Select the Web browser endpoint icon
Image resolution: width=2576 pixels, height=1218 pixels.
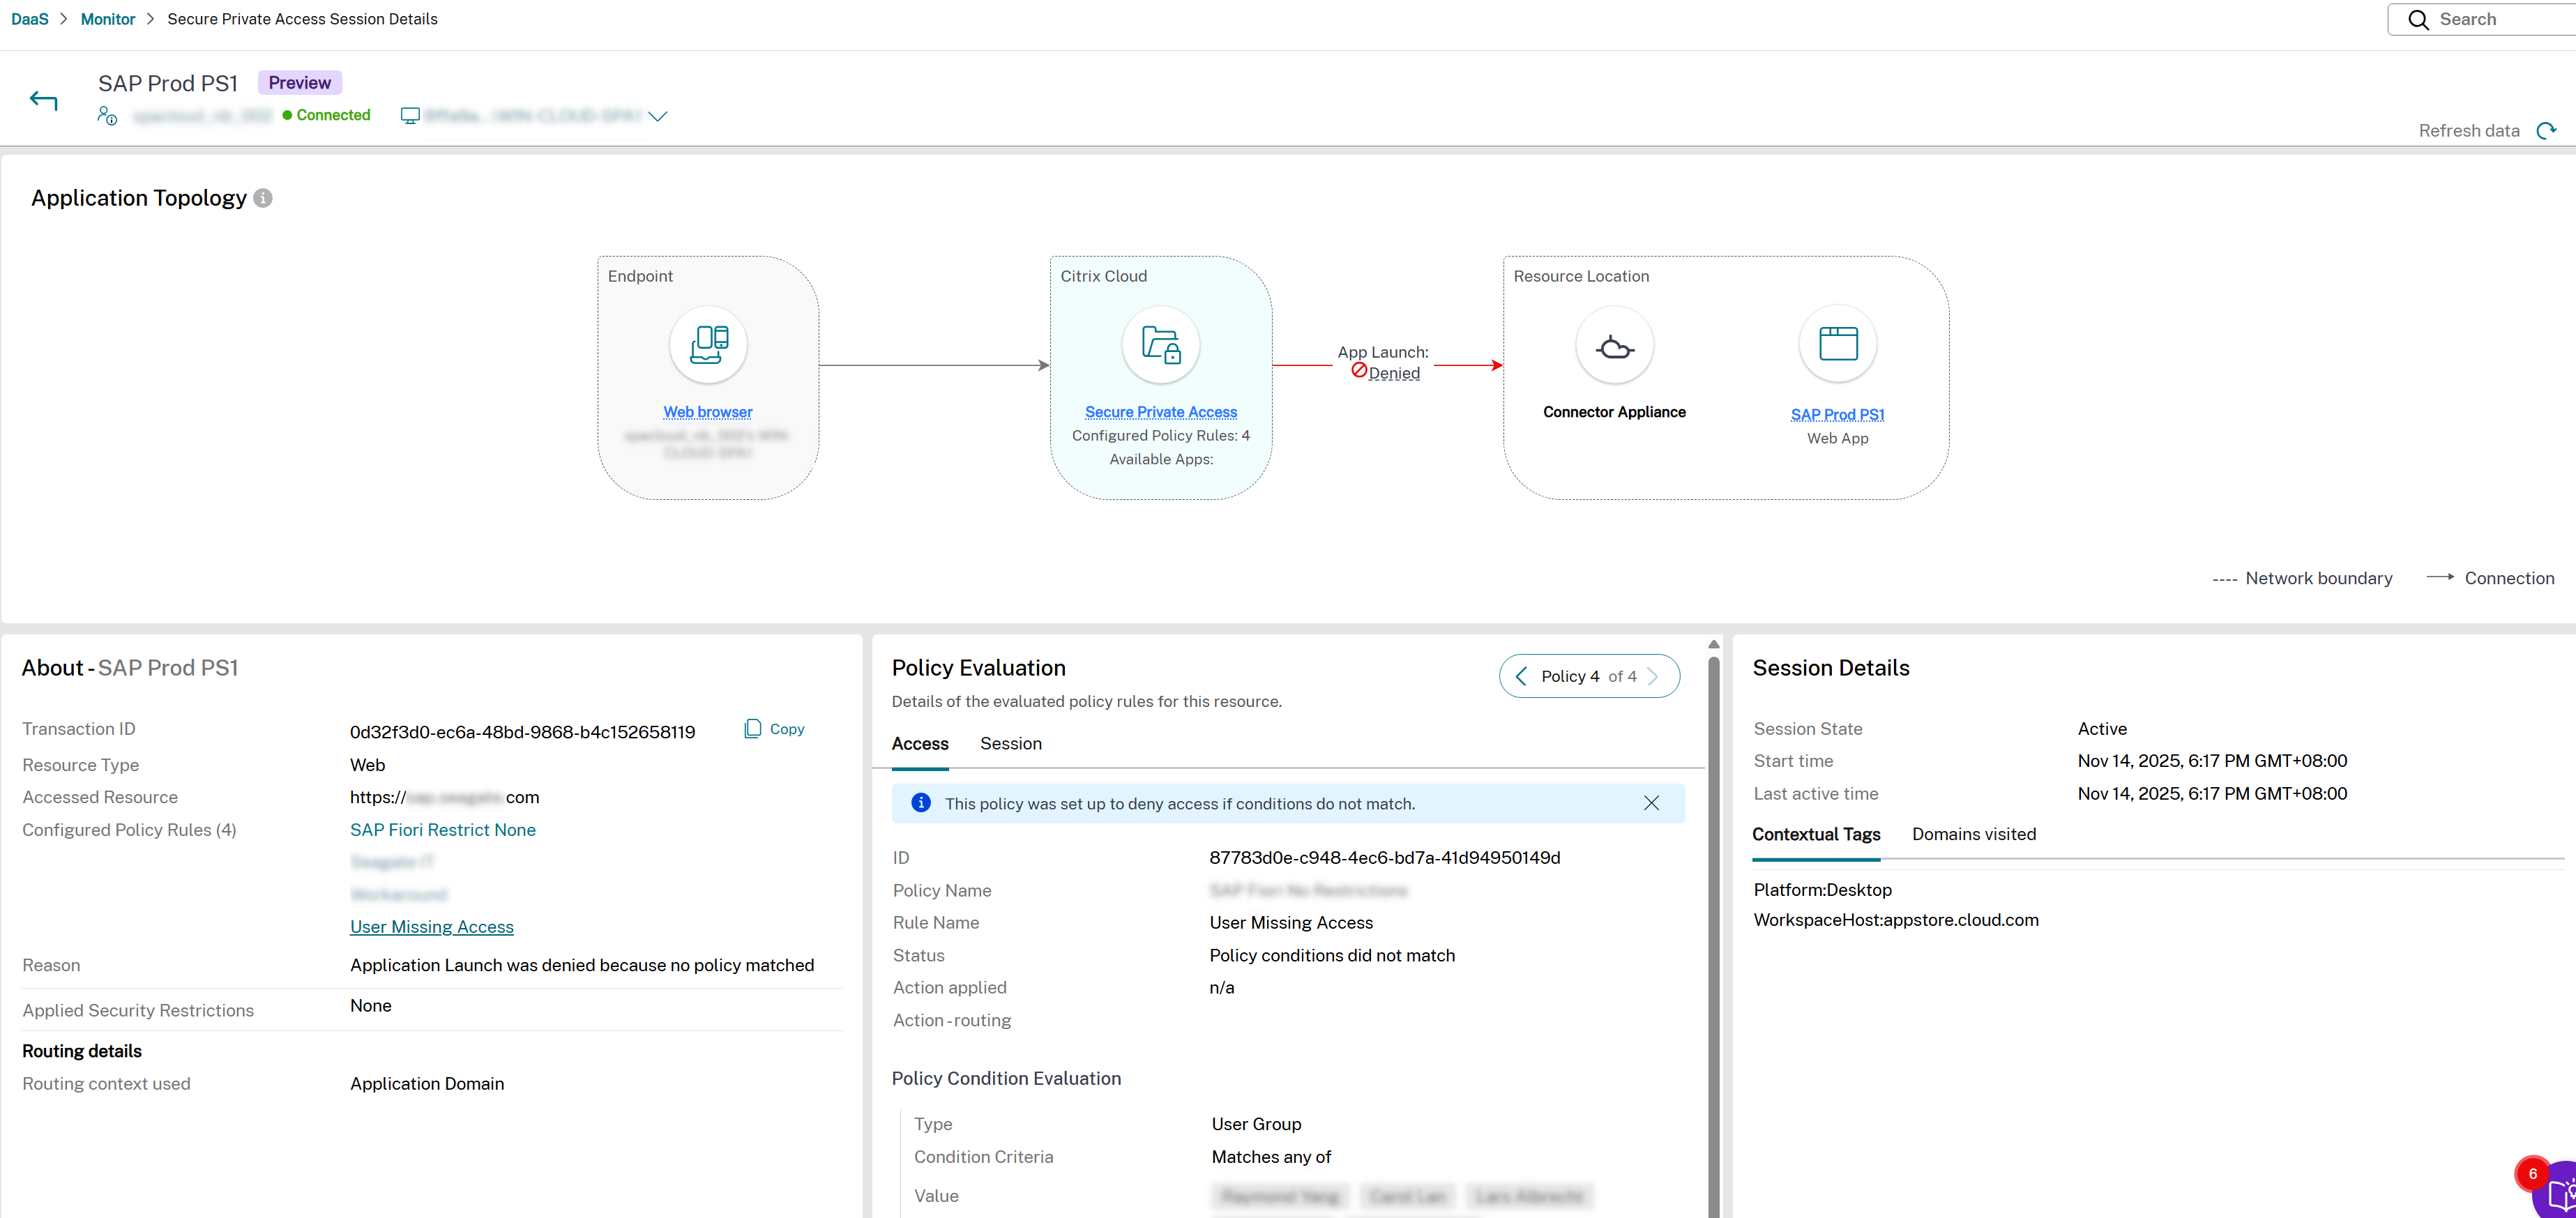point(707,344)
